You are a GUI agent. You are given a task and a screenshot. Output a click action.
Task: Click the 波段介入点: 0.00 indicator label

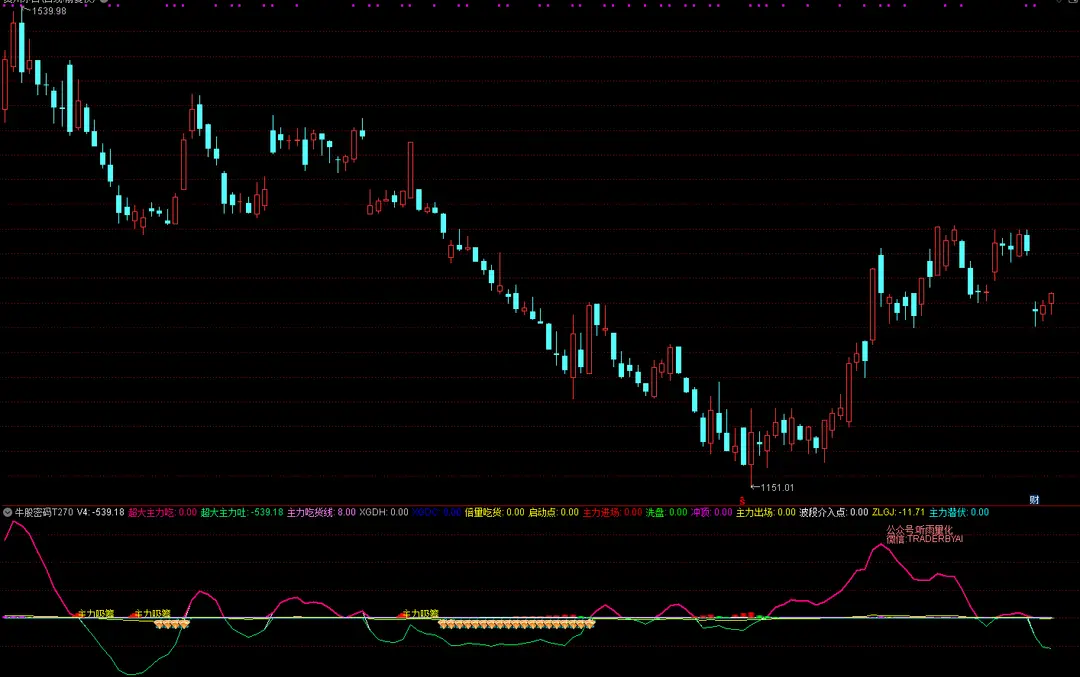click(833, 512)
